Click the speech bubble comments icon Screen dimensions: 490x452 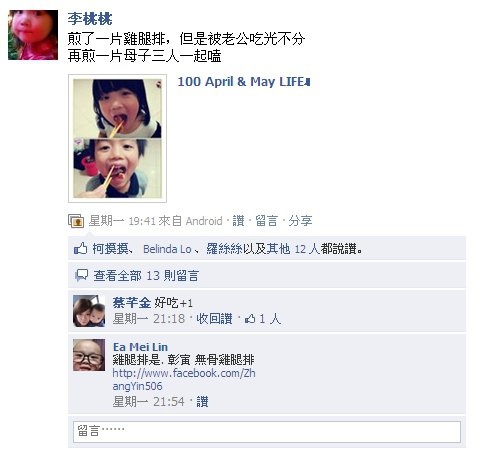point(81,275)
